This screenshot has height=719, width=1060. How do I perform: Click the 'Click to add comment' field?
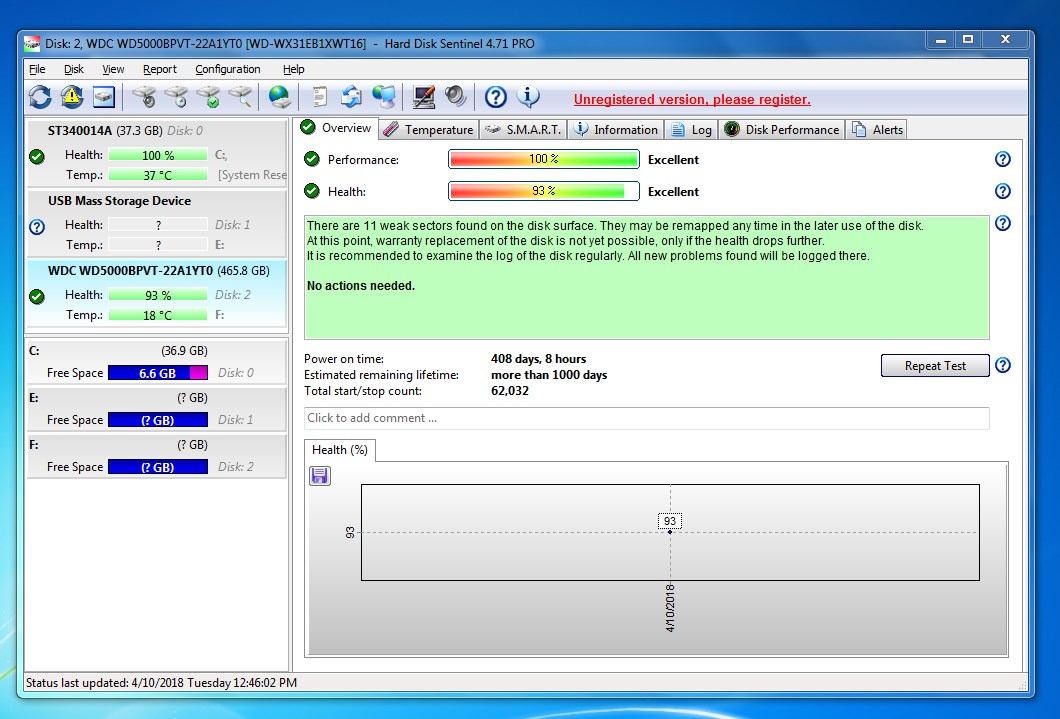click(x=646, y=418)
